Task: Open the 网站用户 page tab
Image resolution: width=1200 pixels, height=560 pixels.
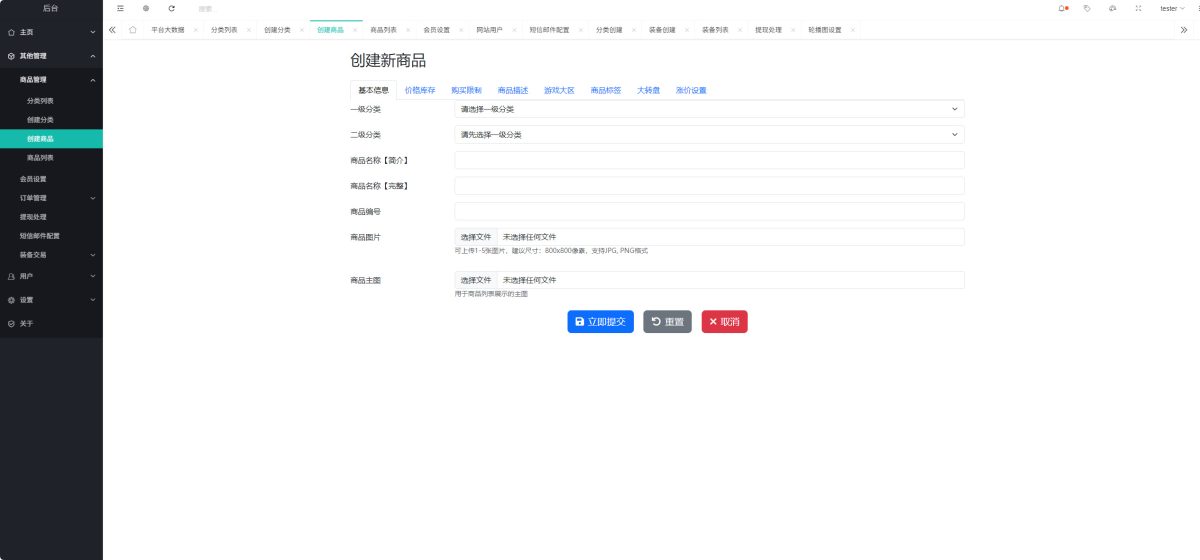Action: [489, 30]
